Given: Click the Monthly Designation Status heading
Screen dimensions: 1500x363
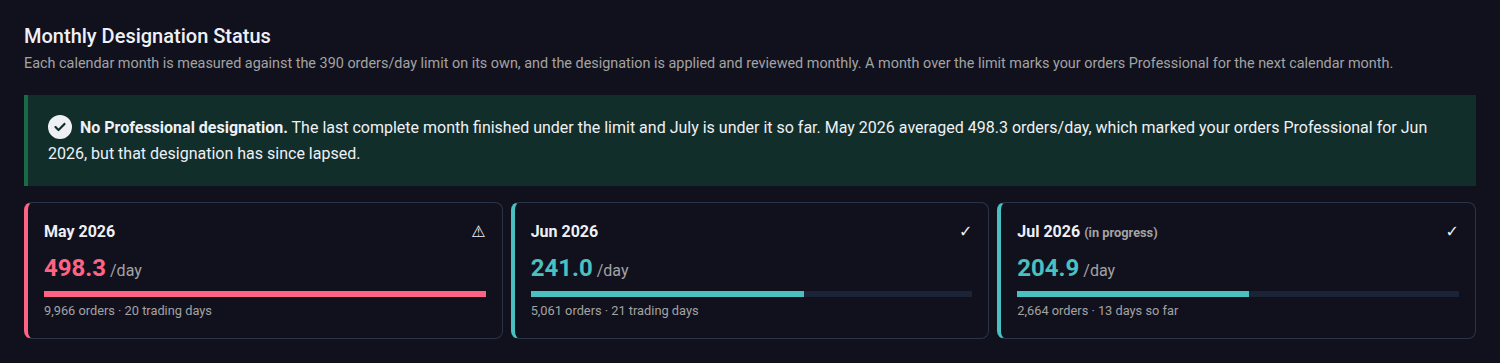Looking at the screenshot, I should [147, 36].
